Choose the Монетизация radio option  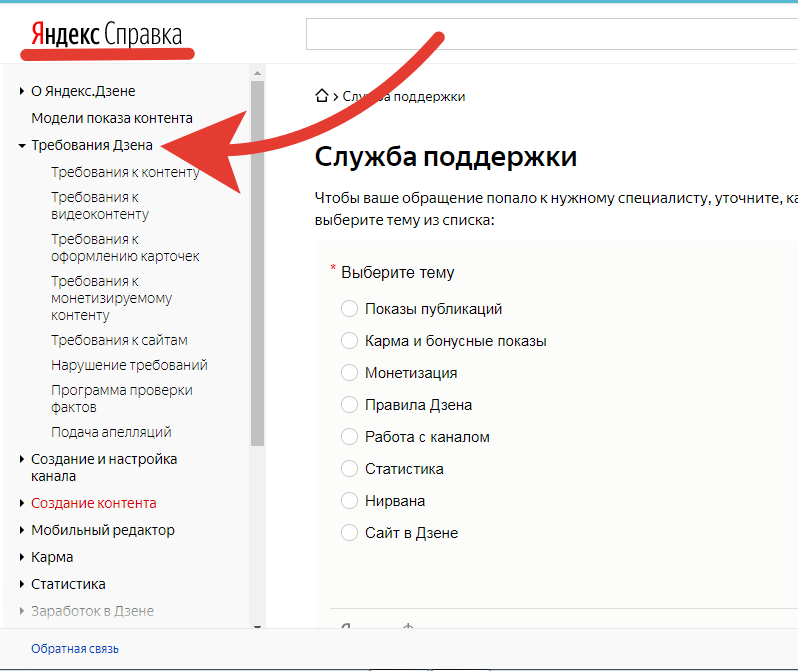349,373
